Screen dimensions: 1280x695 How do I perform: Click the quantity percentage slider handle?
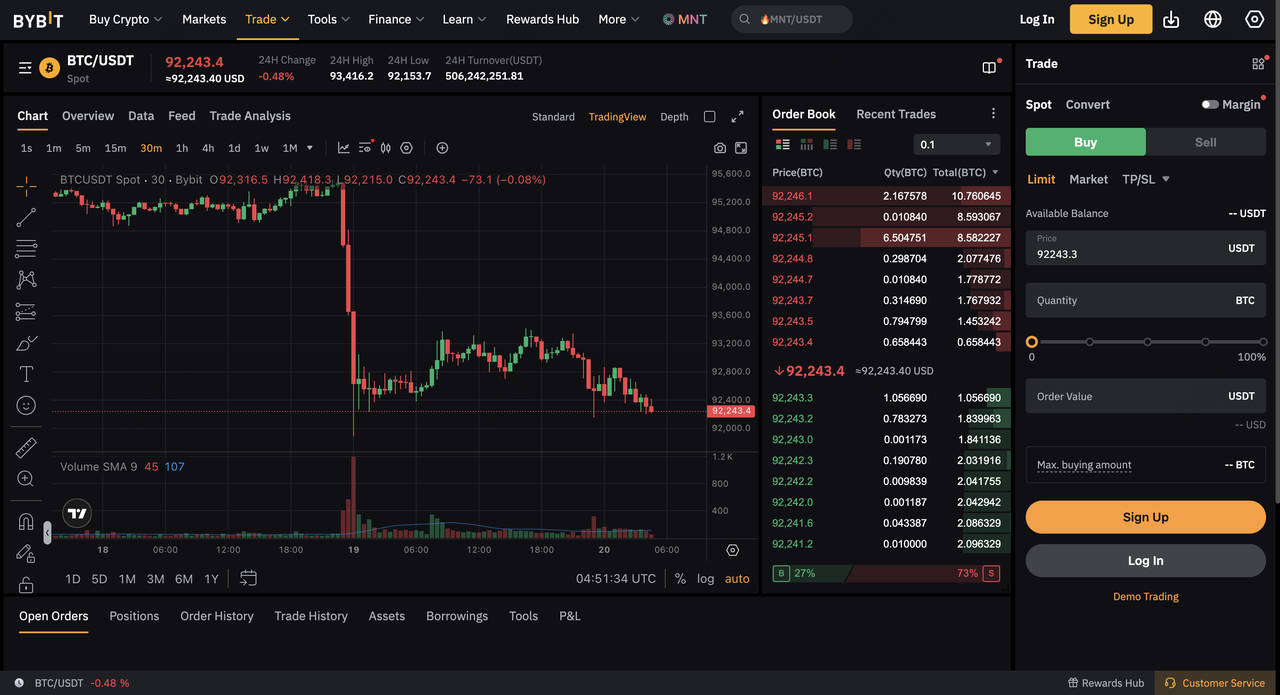pos(1032,342)
